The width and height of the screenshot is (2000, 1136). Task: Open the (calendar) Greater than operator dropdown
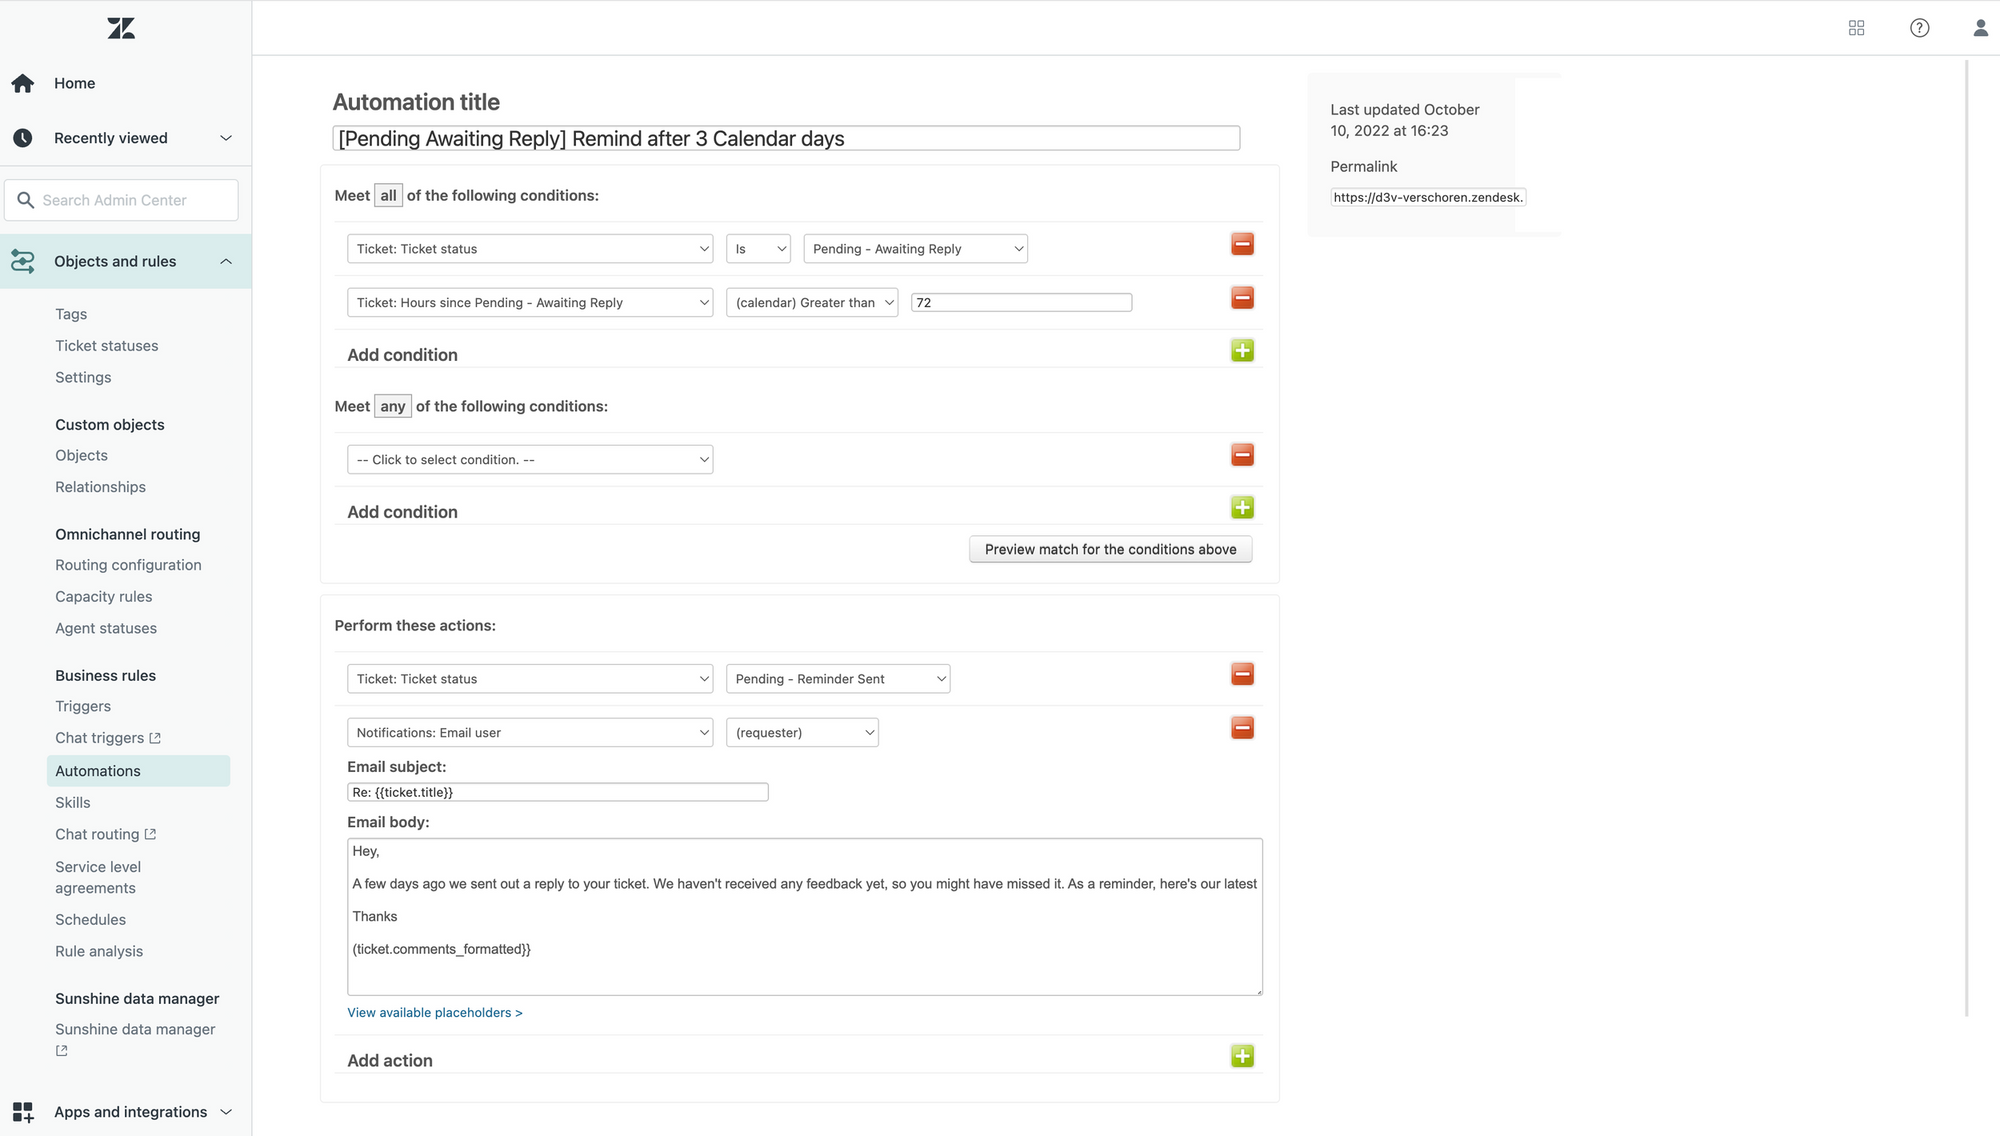pyautogui.click(x=811, y=303)
